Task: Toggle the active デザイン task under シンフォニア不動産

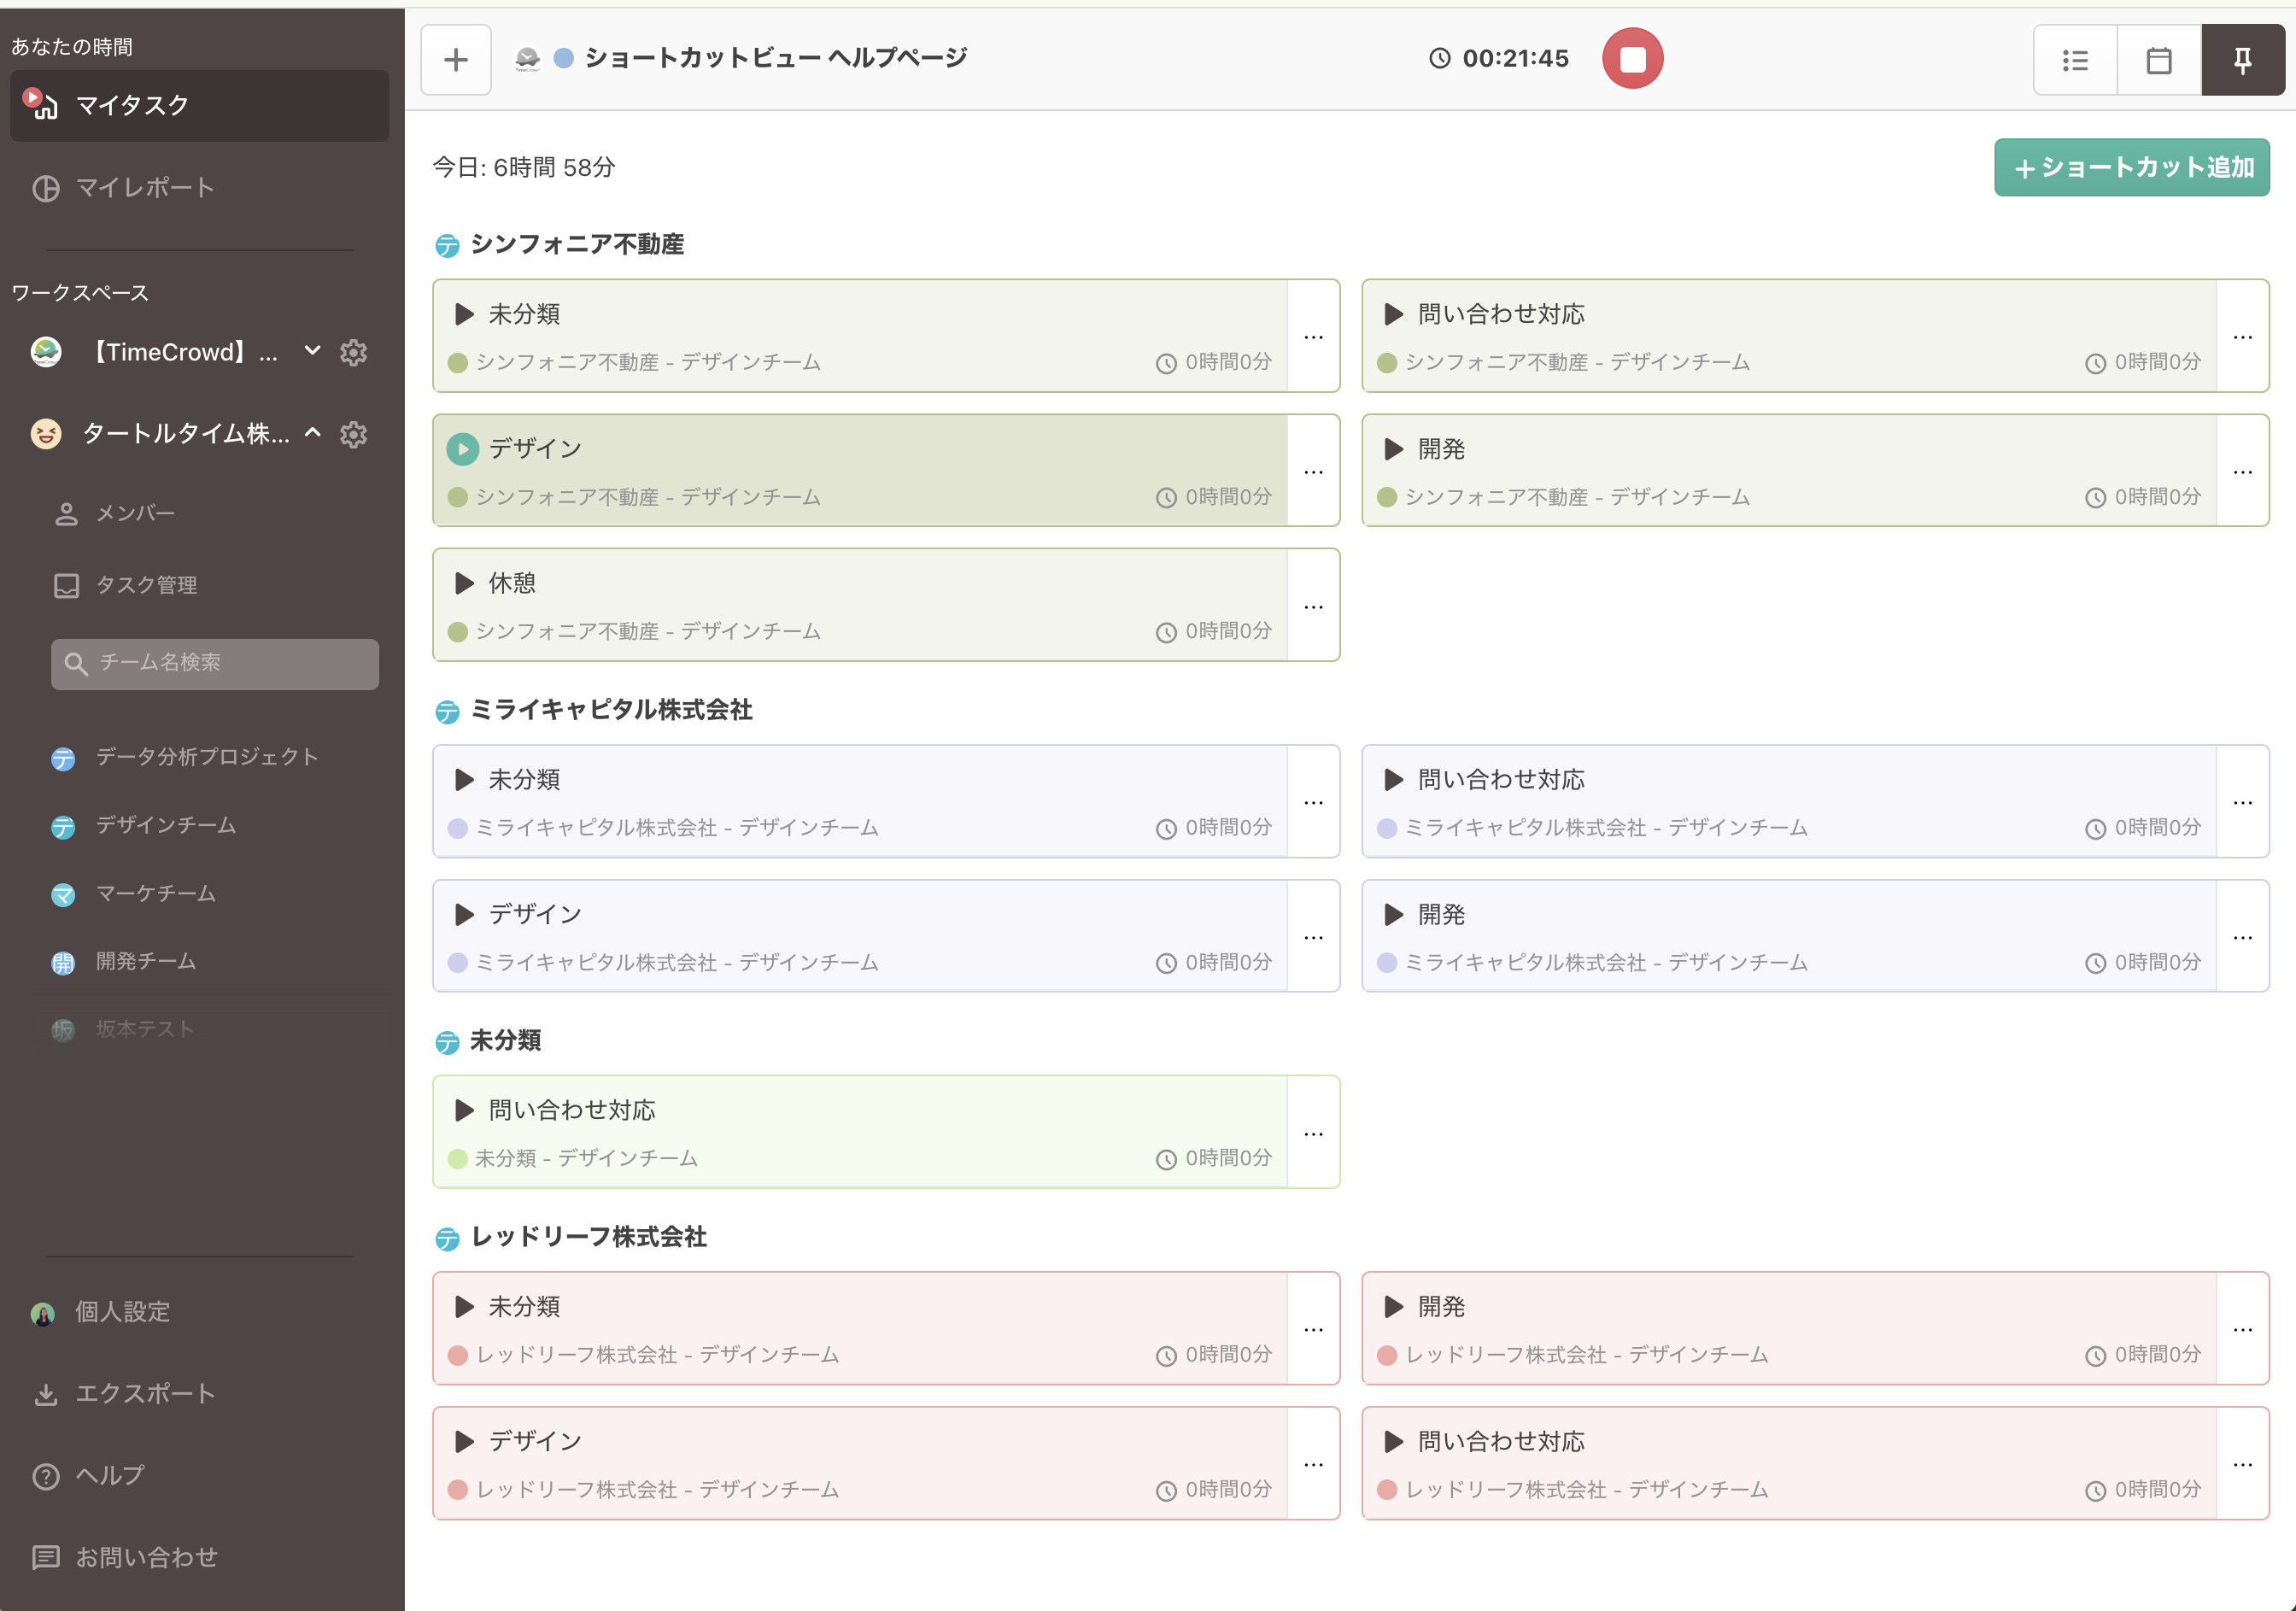Action: (x=463, y=449)
